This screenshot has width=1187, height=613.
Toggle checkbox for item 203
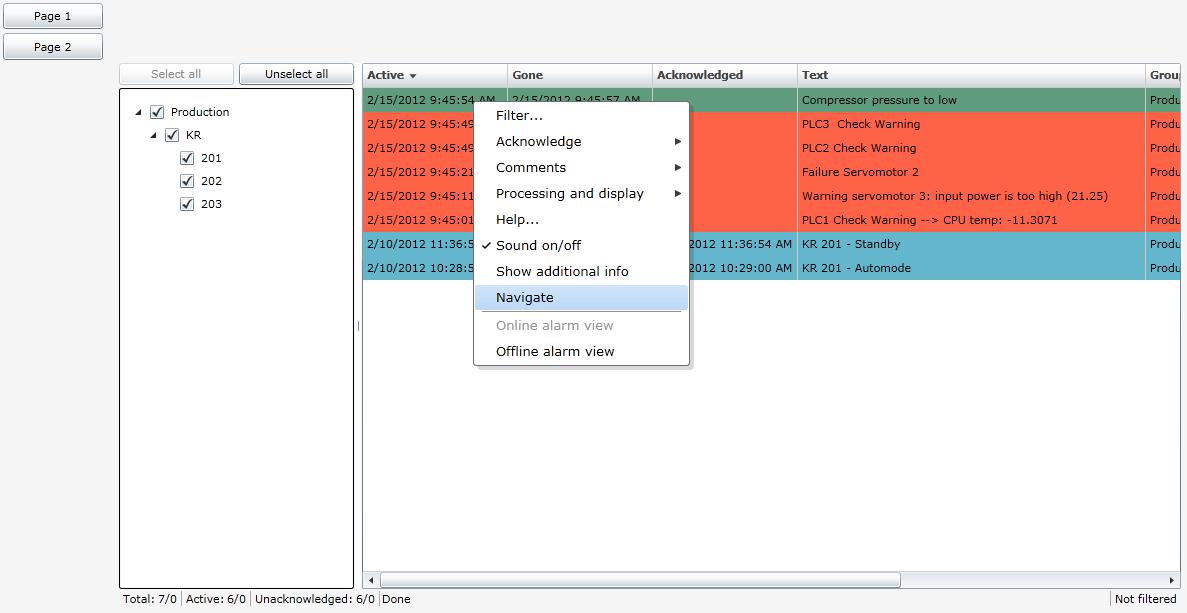[187, 204]
